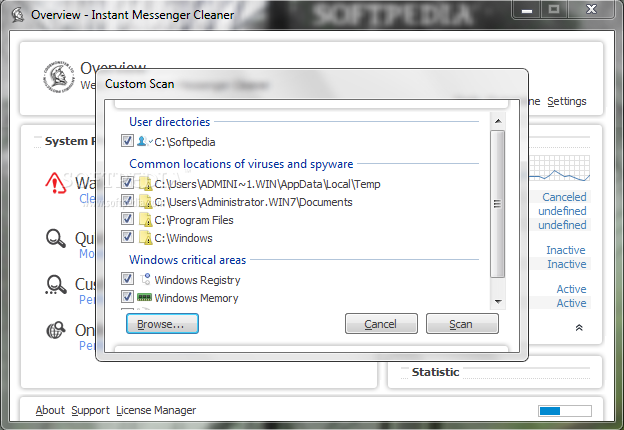Click the application icon in the title bar
This screenshot has width=624, height=430.
click(18, 15)
